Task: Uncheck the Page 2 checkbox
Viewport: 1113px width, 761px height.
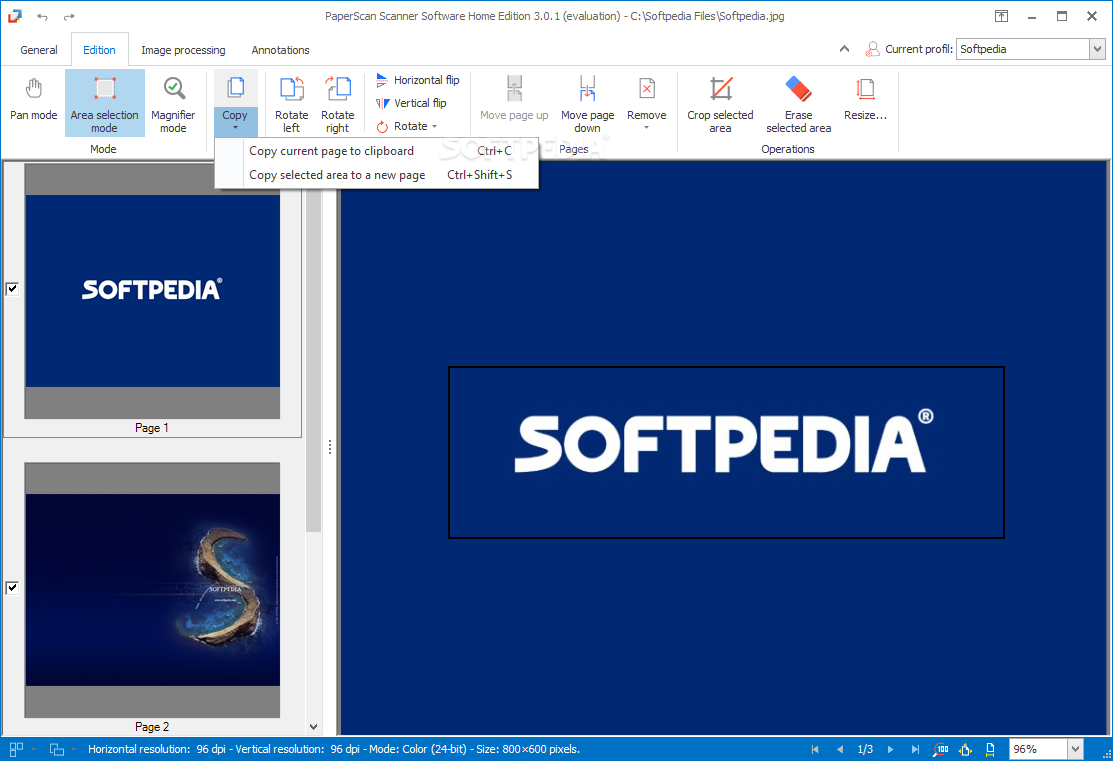Action: pos(12,587)
